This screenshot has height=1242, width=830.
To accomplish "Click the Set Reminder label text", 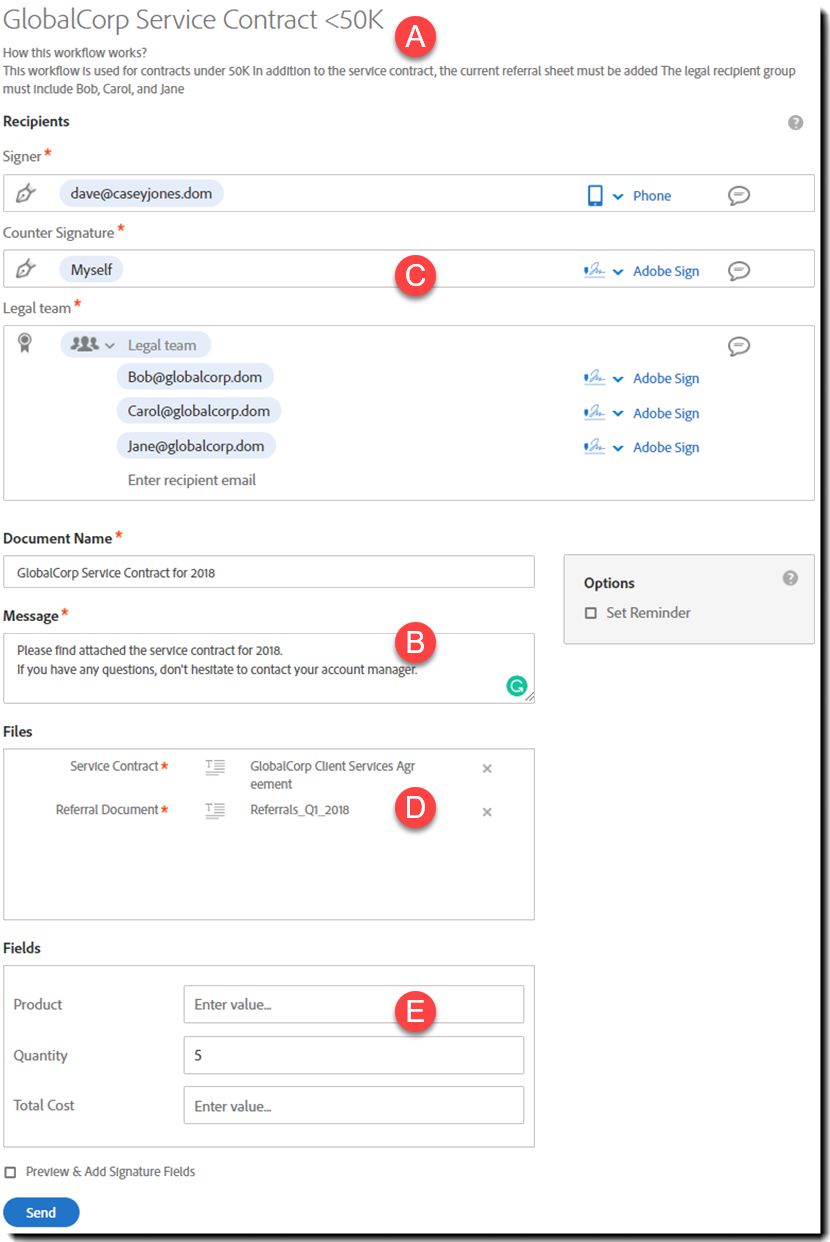I will pyautogui.click(x=648, y=613).
